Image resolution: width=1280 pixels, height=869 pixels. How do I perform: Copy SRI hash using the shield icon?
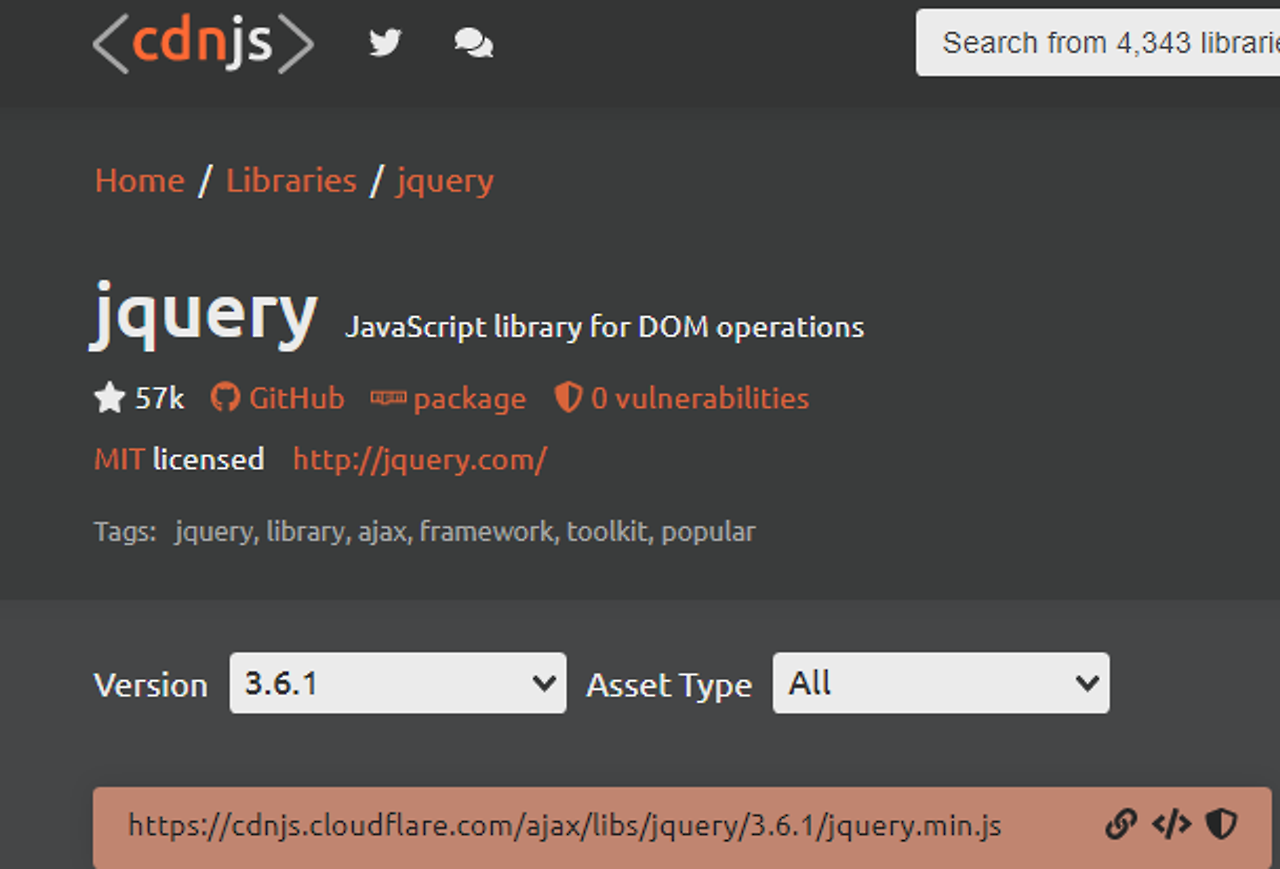pos(1221,824)
